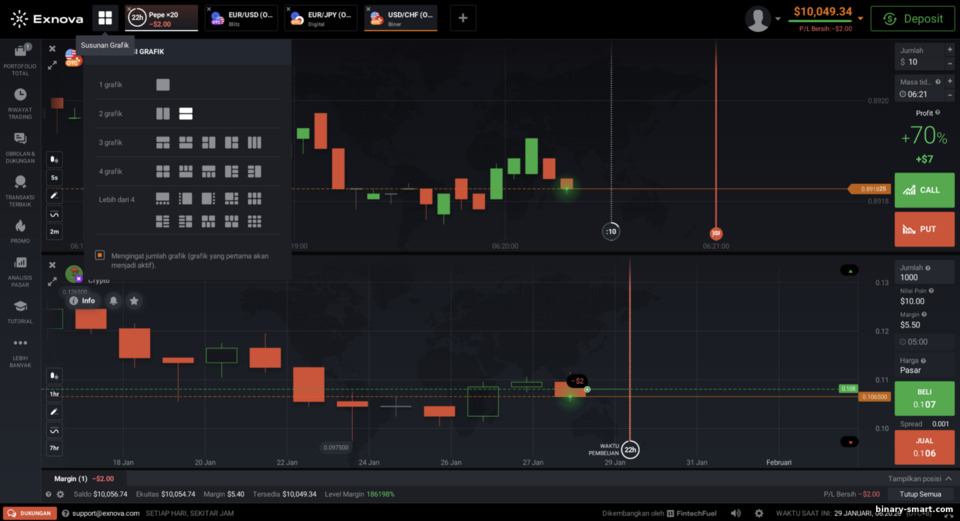Screen dimensions: 960x521
Task: Switch to the EUR/USD Blitz tab
Action: tap(241, 18)
